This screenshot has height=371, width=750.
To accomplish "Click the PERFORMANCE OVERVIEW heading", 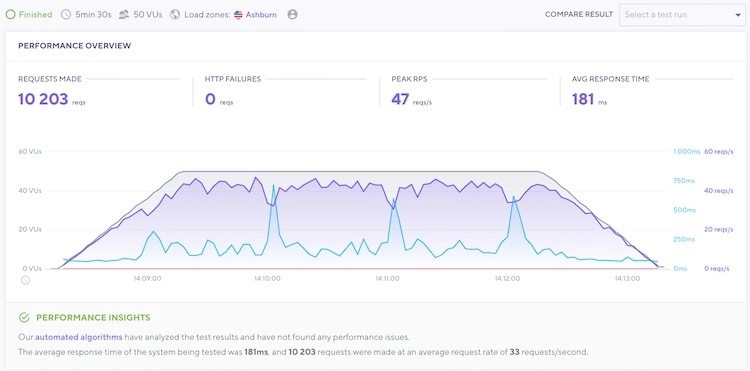I will [x=75, y=46].
